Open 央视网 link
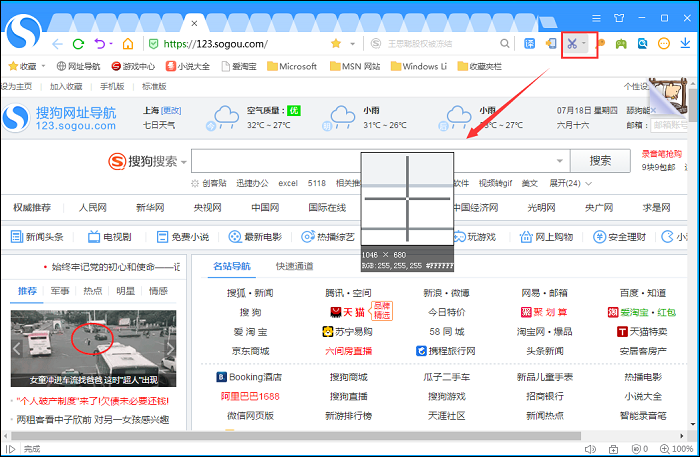The height and width of the screenshot is (457, 700). (208, 208)
